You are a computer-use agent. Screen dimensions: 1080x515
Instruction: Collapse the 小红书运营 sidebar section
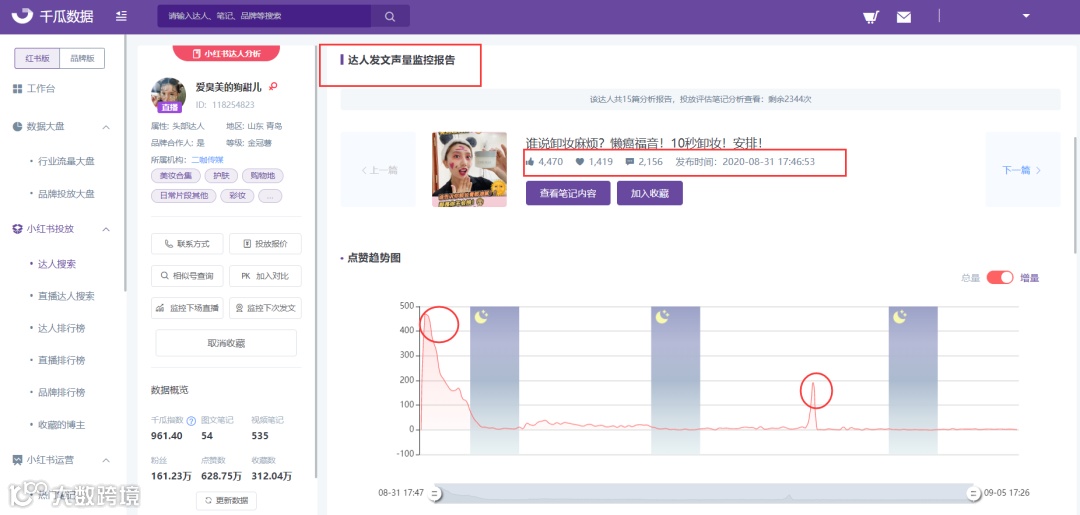click(x=106, y=460)
